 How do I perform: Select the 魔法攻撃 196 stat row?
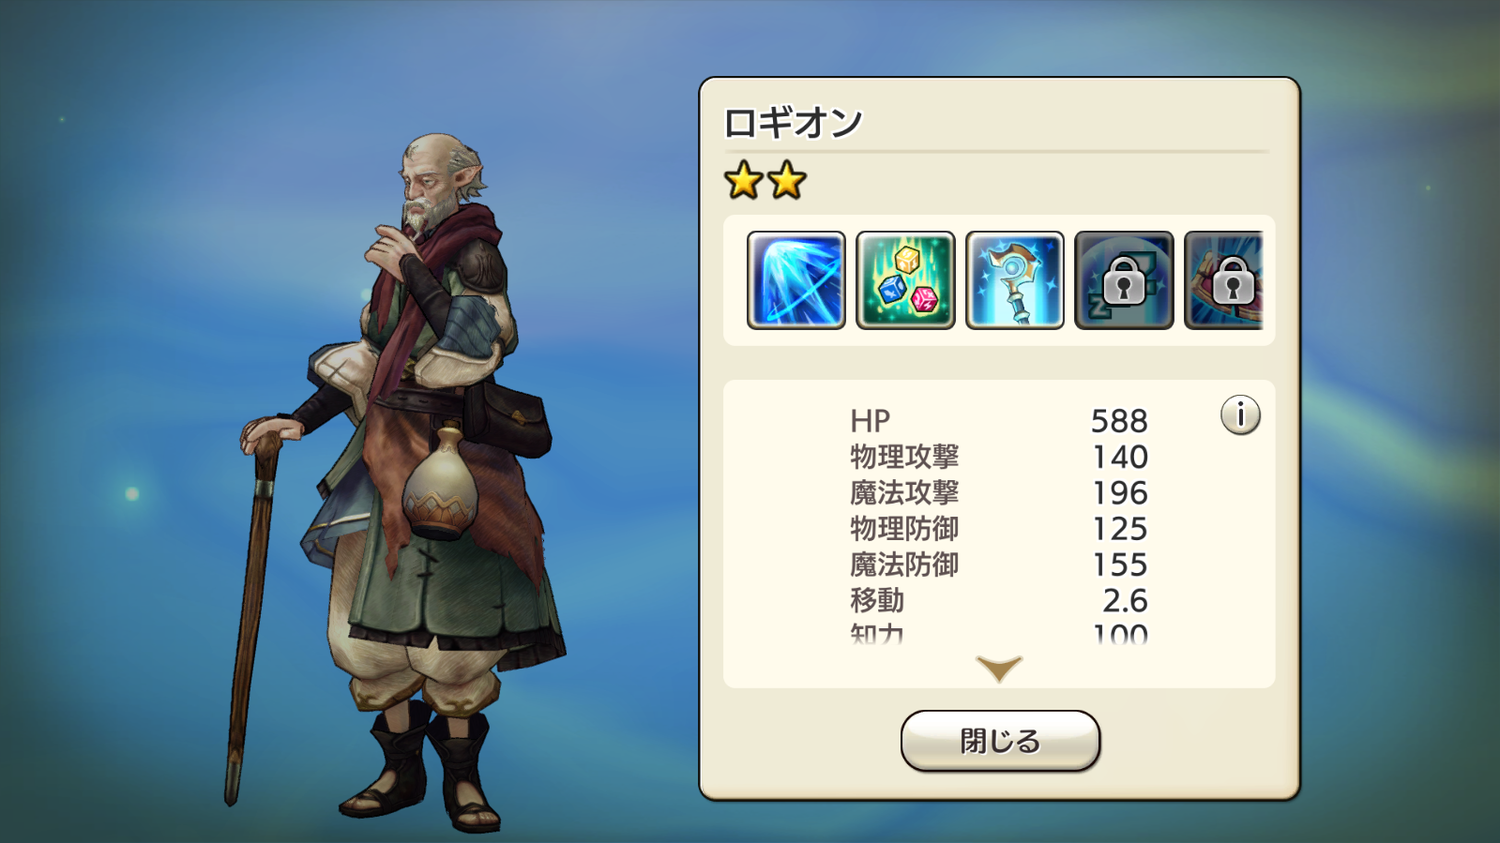(x=999, y=493)
